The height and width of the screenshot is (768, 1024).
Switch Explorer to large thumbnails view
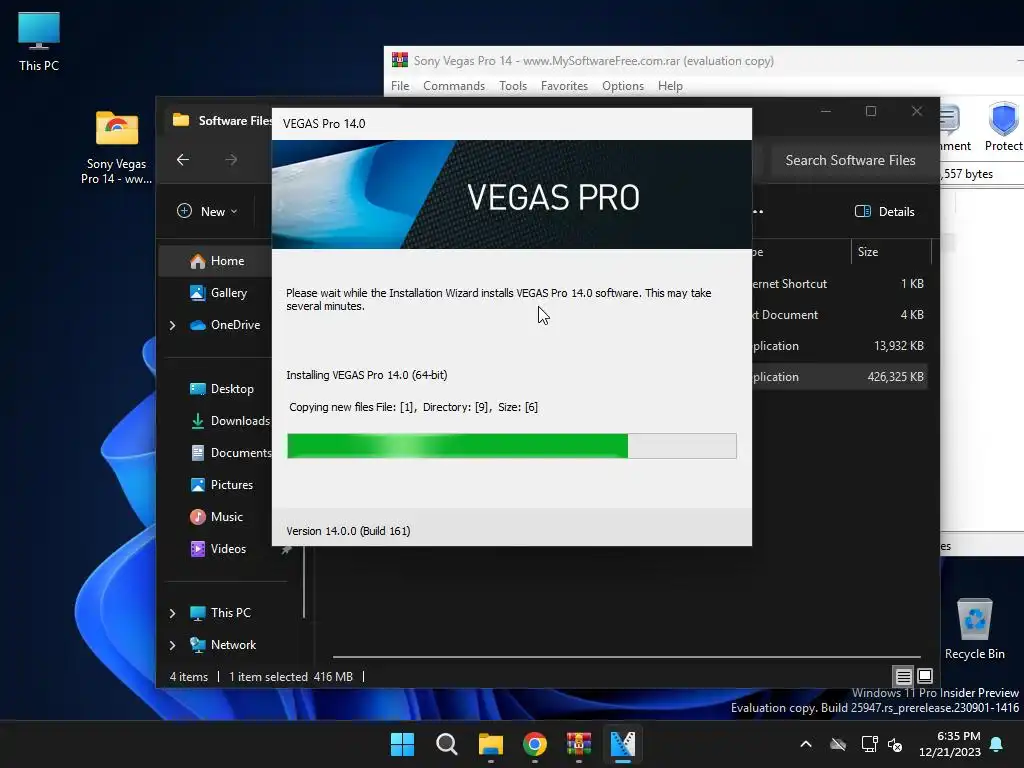(x=925, y=676)
